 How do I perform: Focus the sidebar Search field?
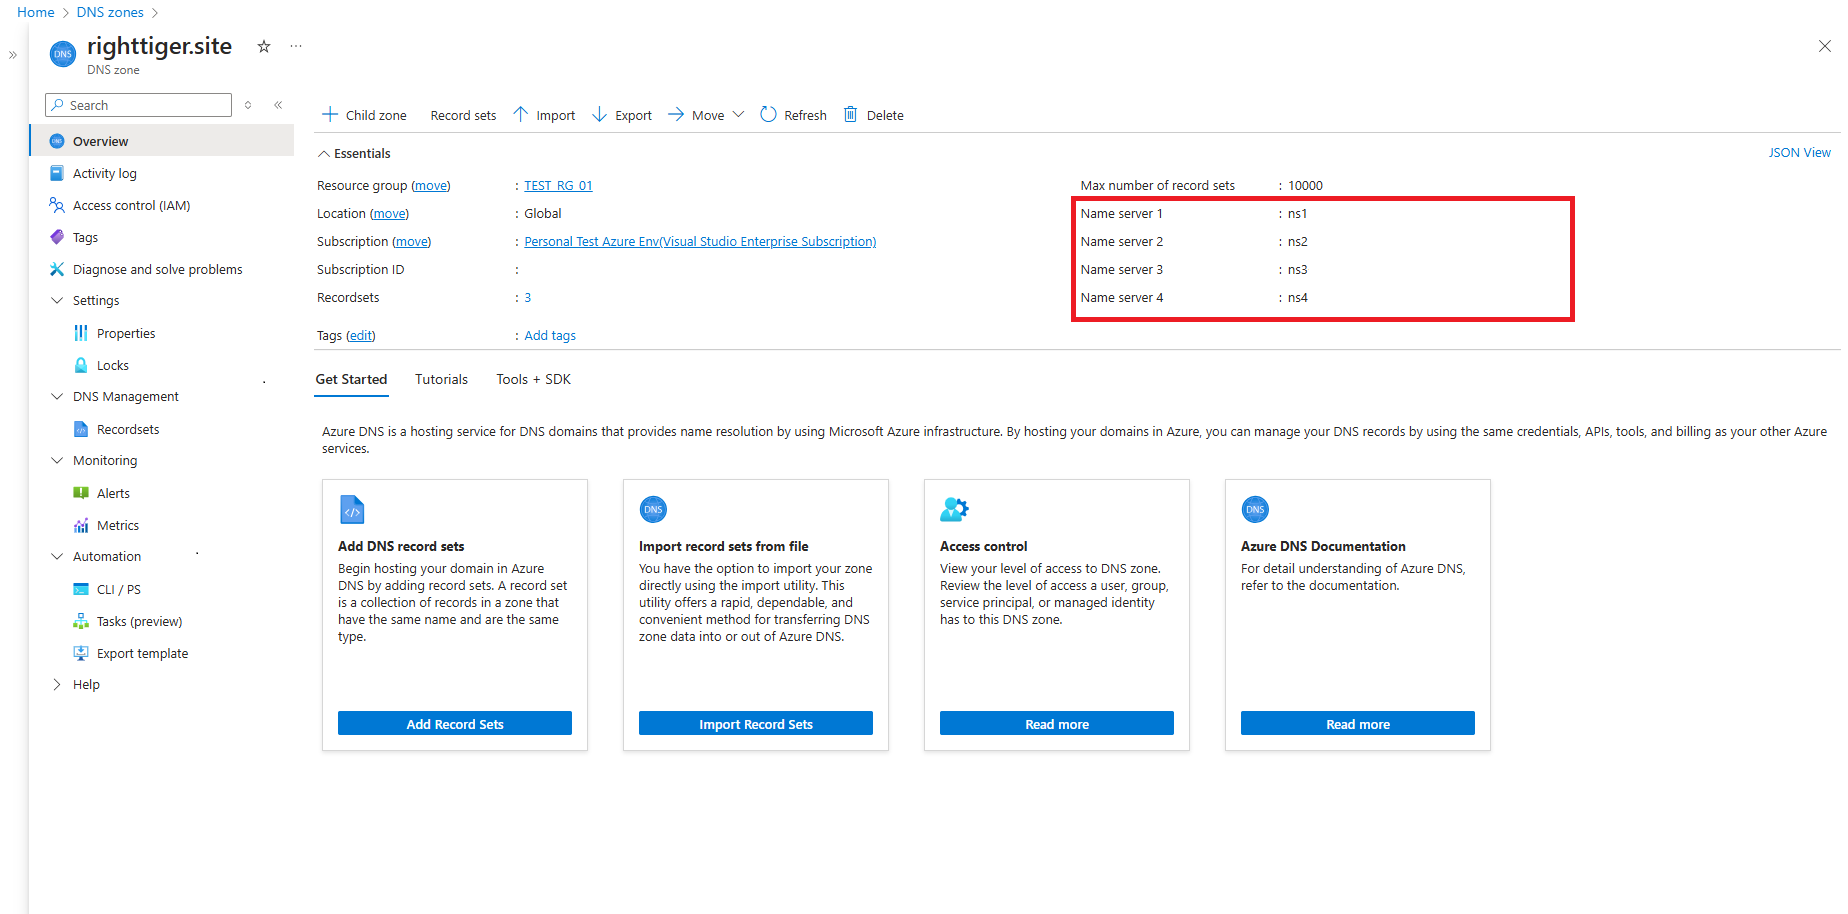(138, 105)
